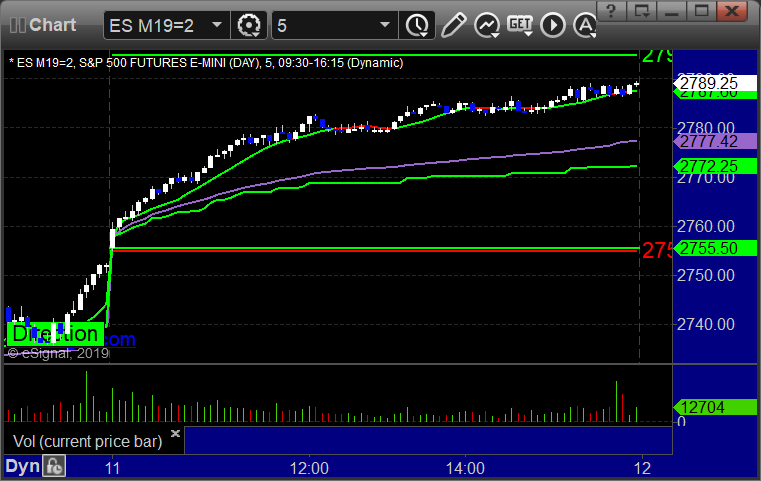Open the blue .com link on chart

click(x=119, y=339)
